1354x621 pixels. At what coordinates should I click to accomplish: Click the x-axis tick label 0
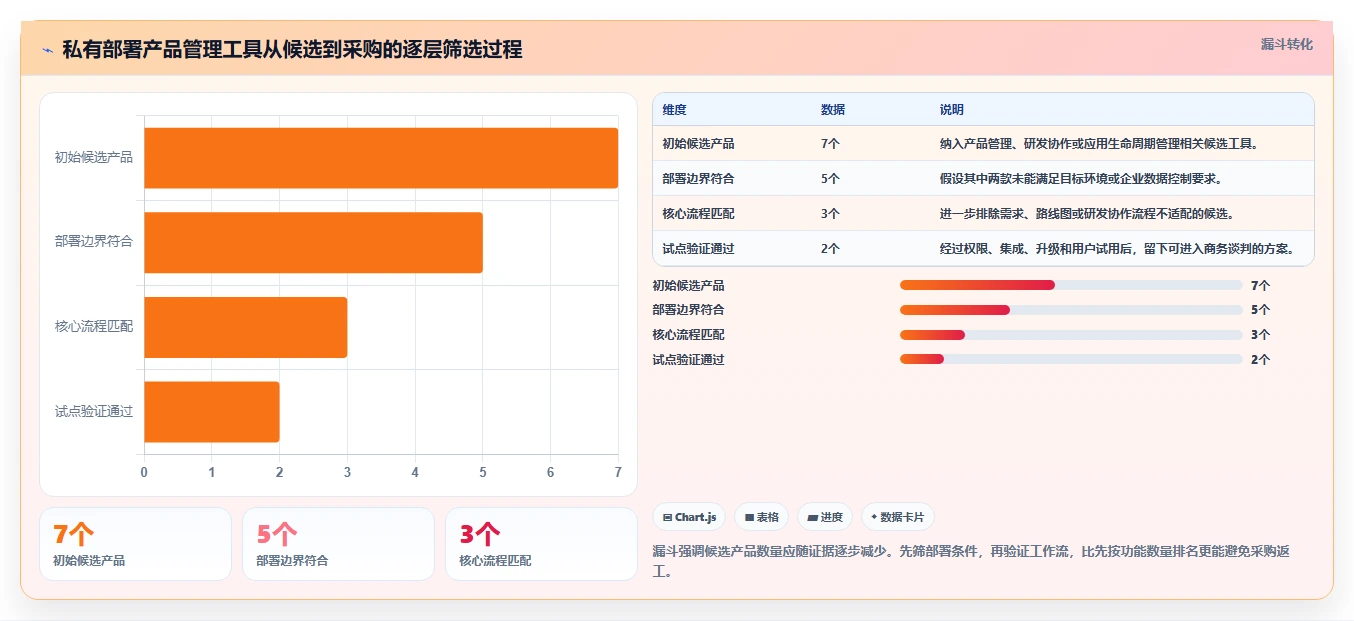pos(144,472)
